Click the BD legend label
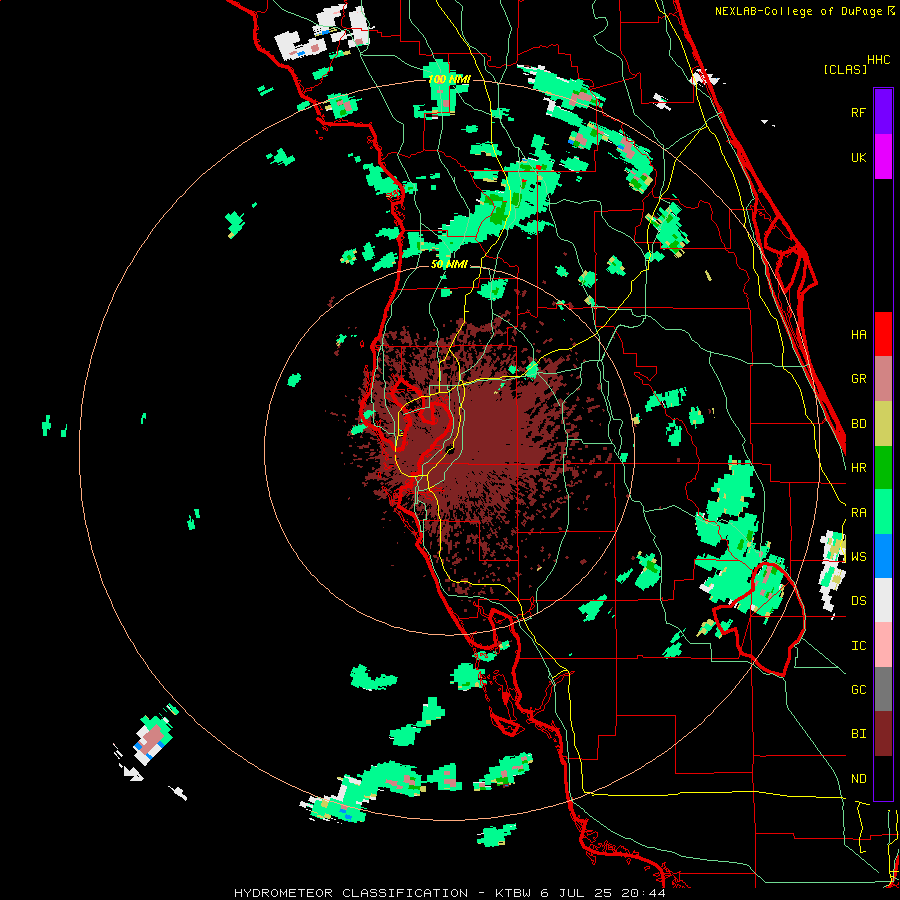Viewport: 900px width, 900px height. [859, 424]
